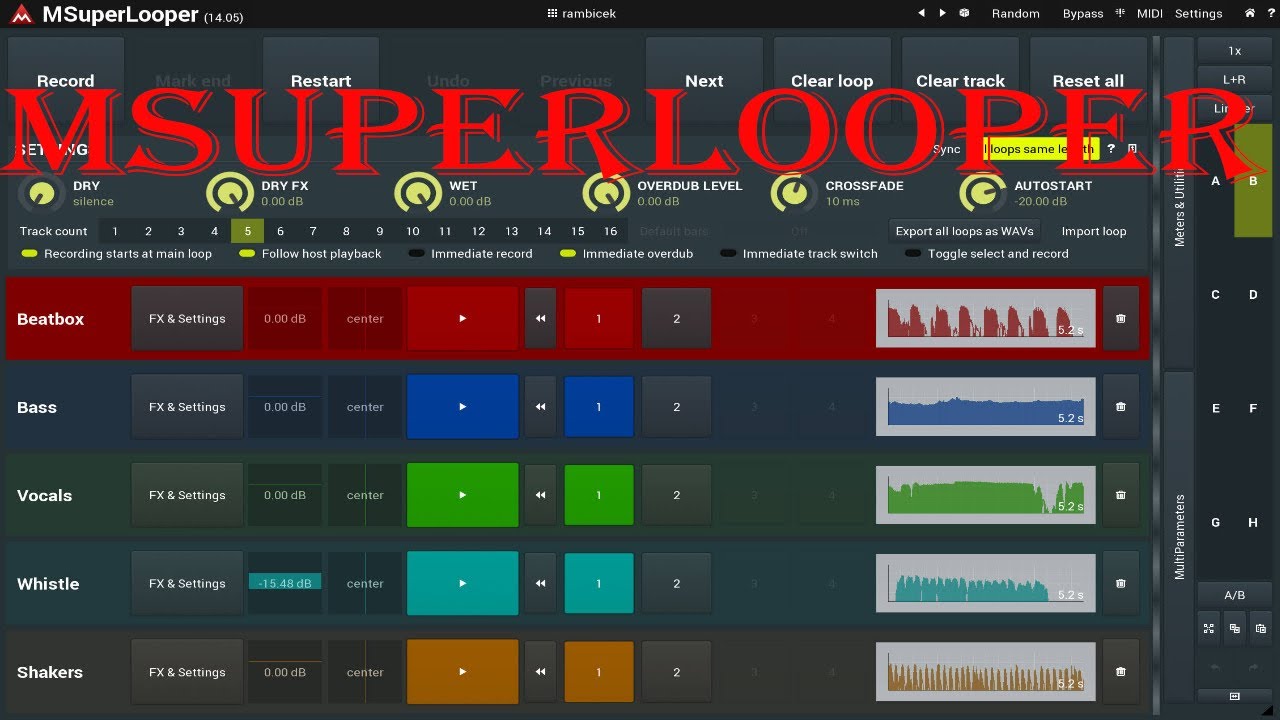Play the Bass track
1280x720 pixels.
(462, 407)
